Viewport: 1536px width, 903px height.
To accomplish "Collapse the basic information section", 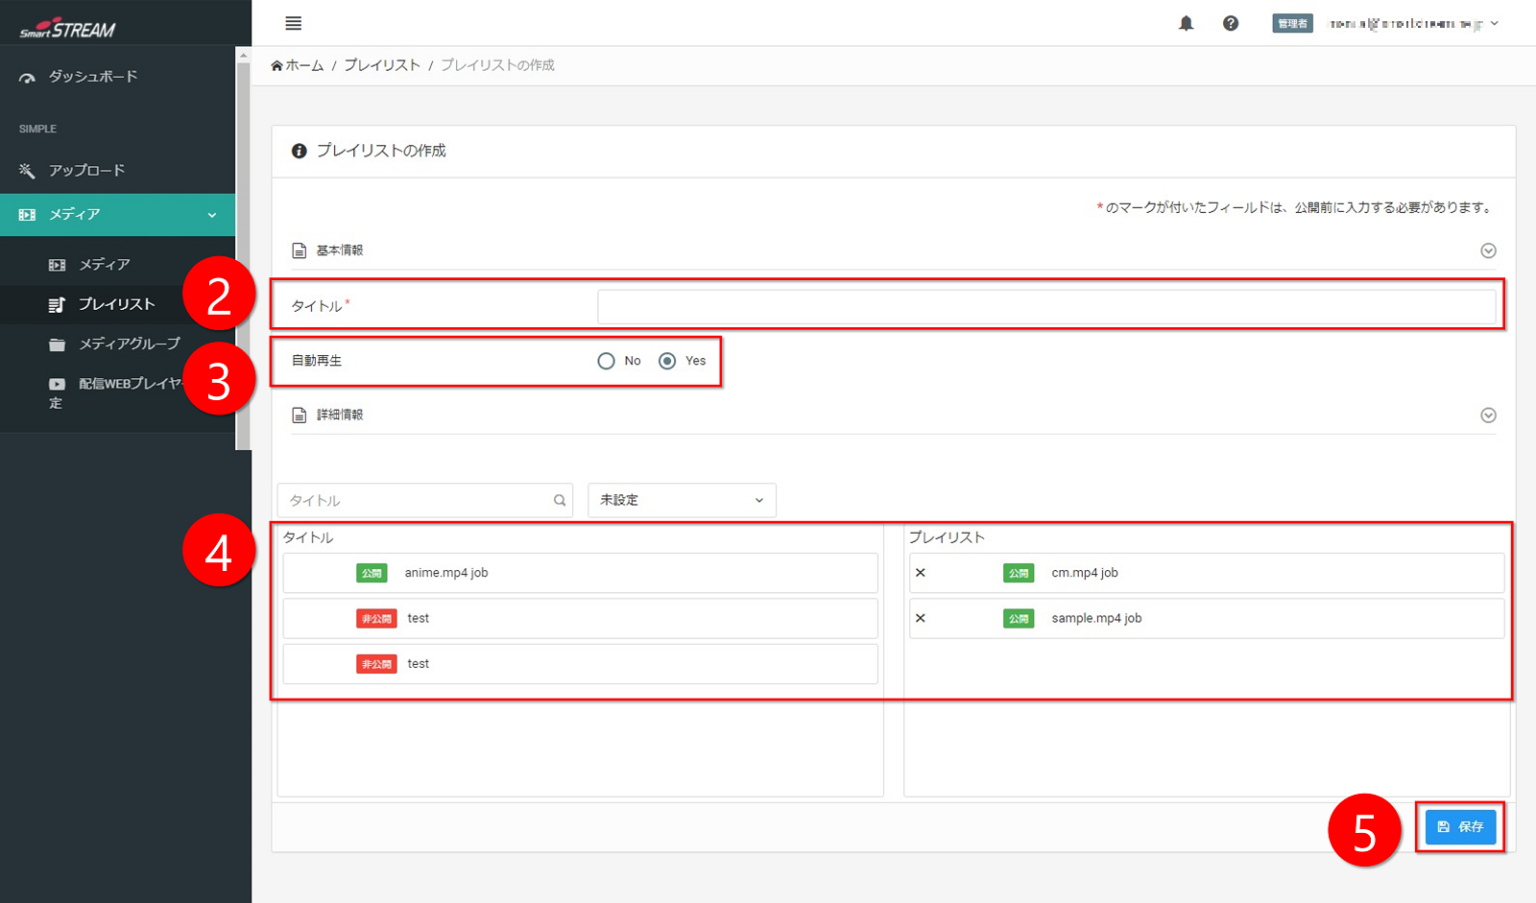I will [x=1488, y=251].
